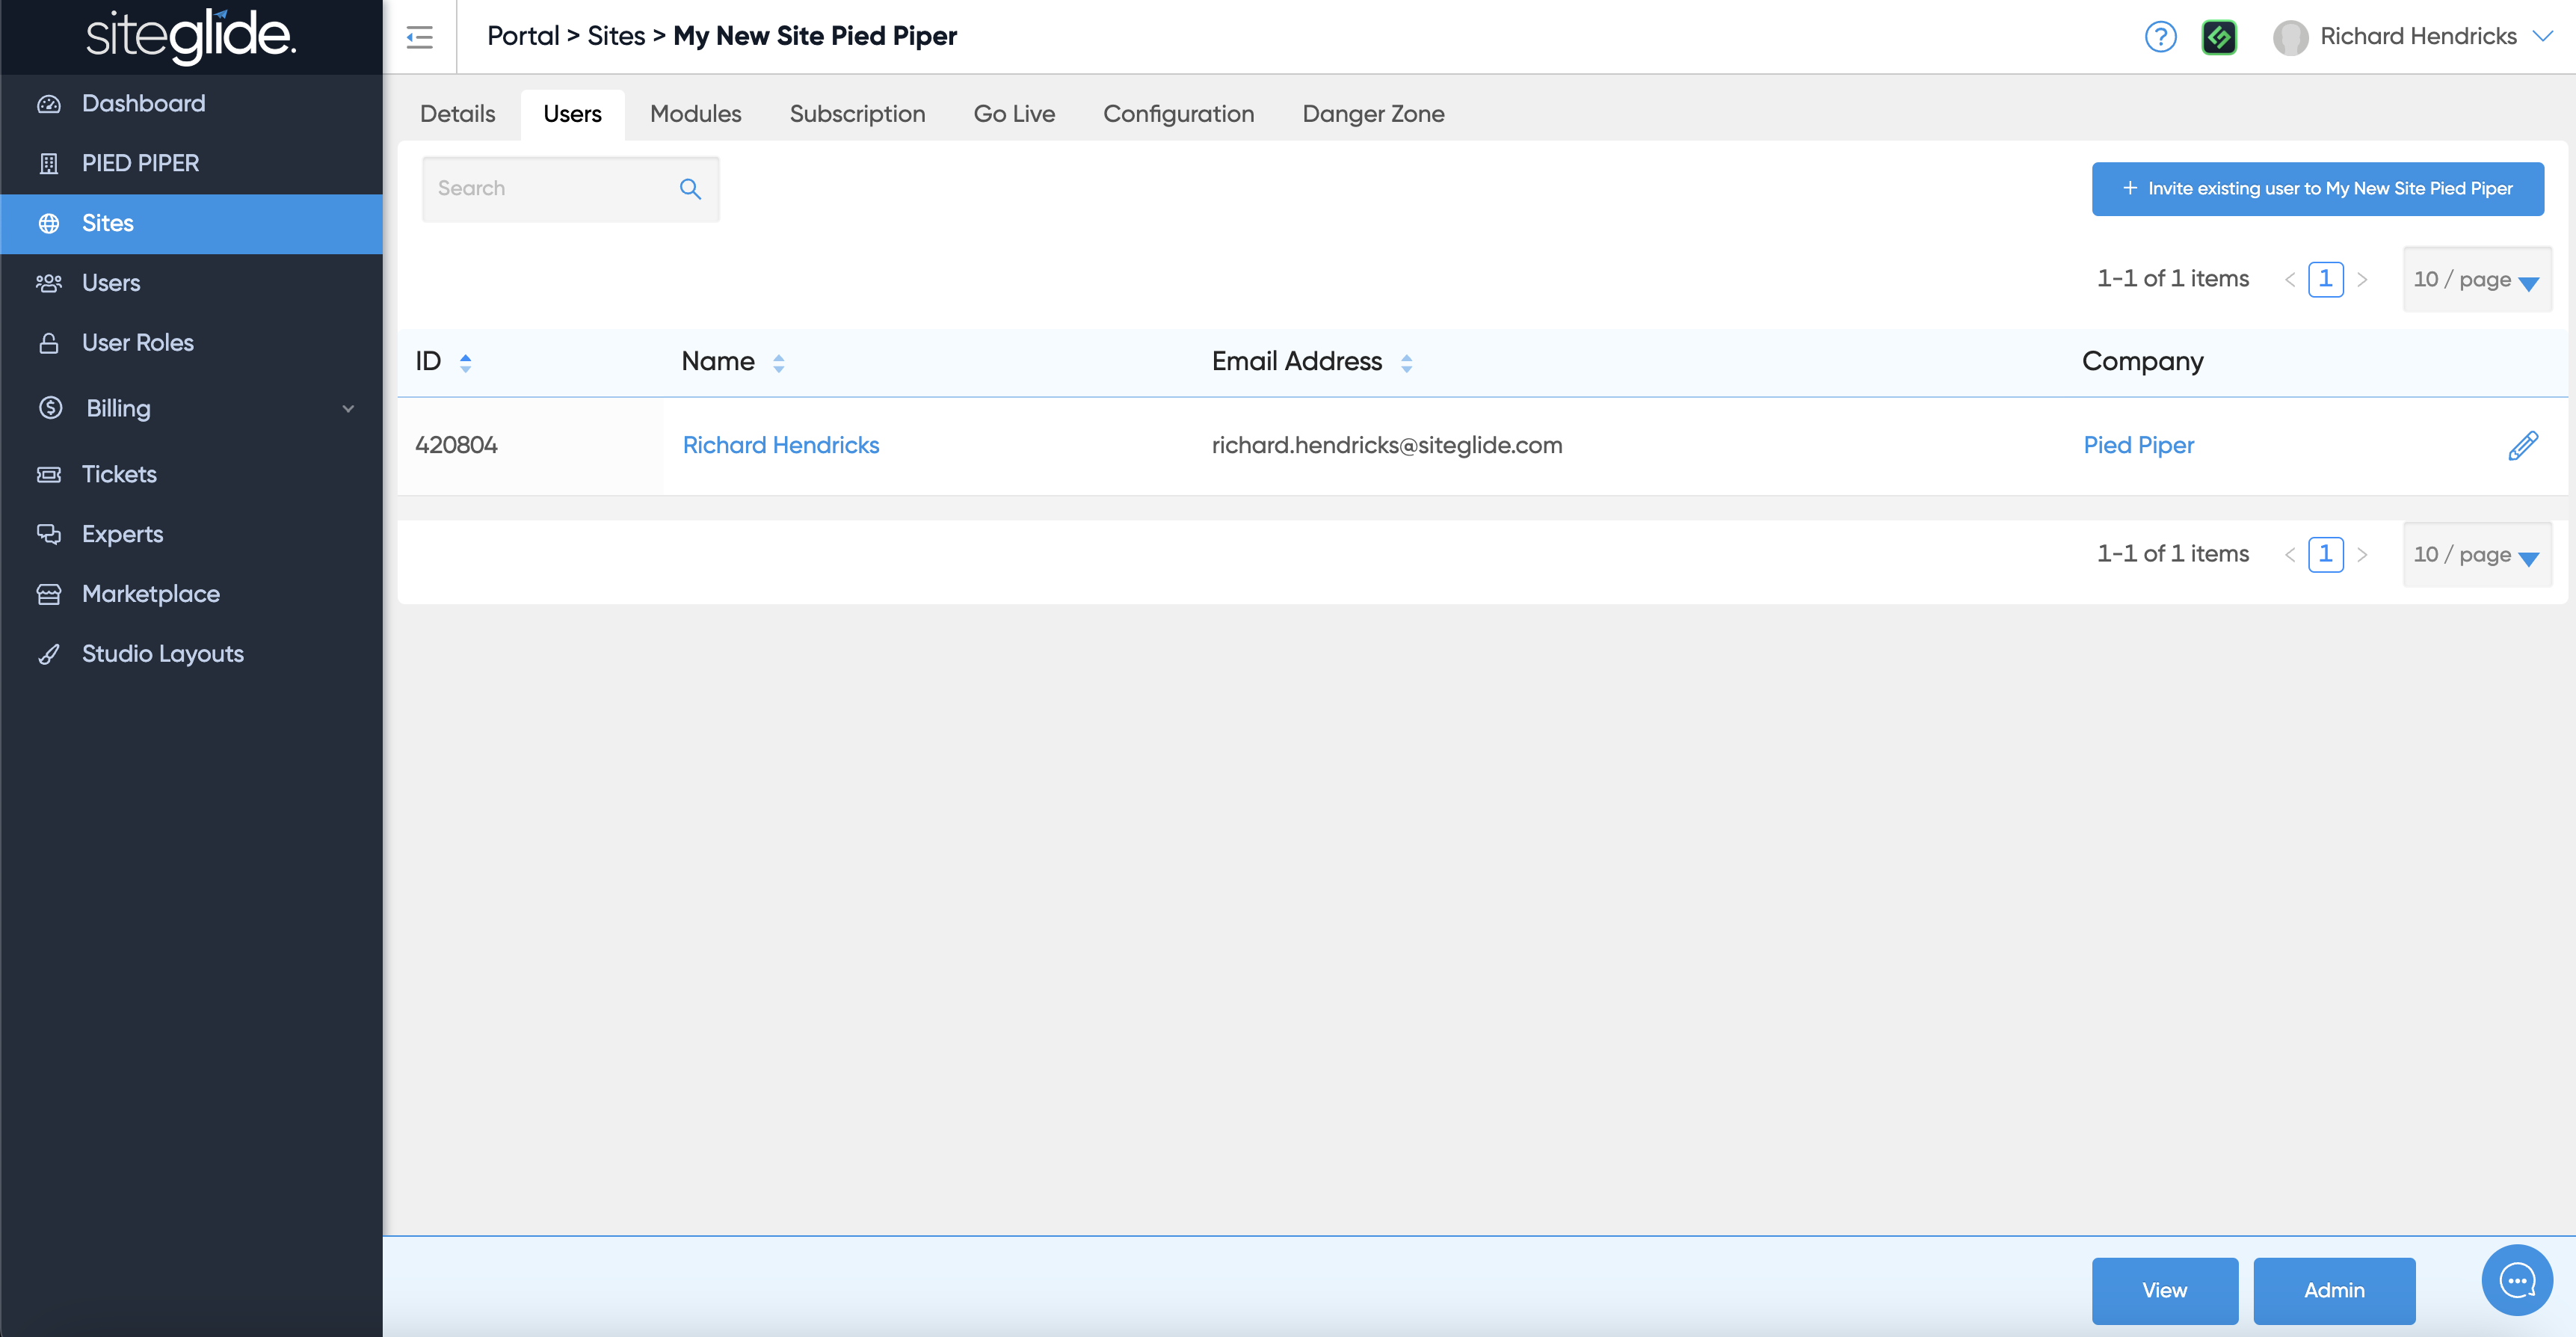This screenshot has width=2576, height=1337.
Task: Go to Studio Layouts in the sidebar
Action: point(162,653)
